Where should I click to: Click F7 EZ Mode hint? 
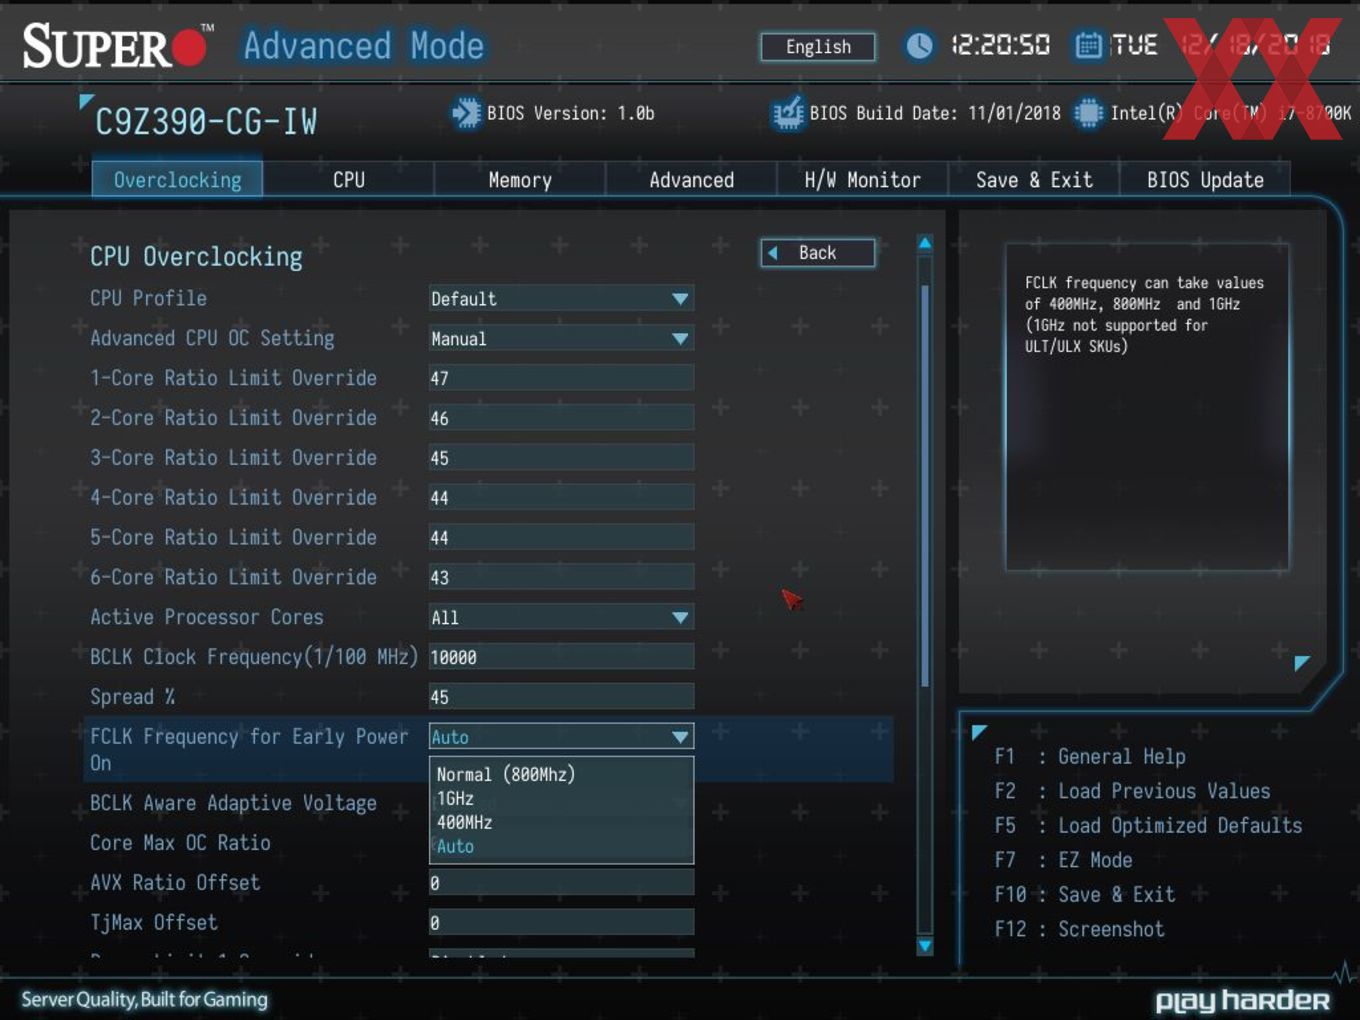pyautogui.click(x=1063, y=860)
